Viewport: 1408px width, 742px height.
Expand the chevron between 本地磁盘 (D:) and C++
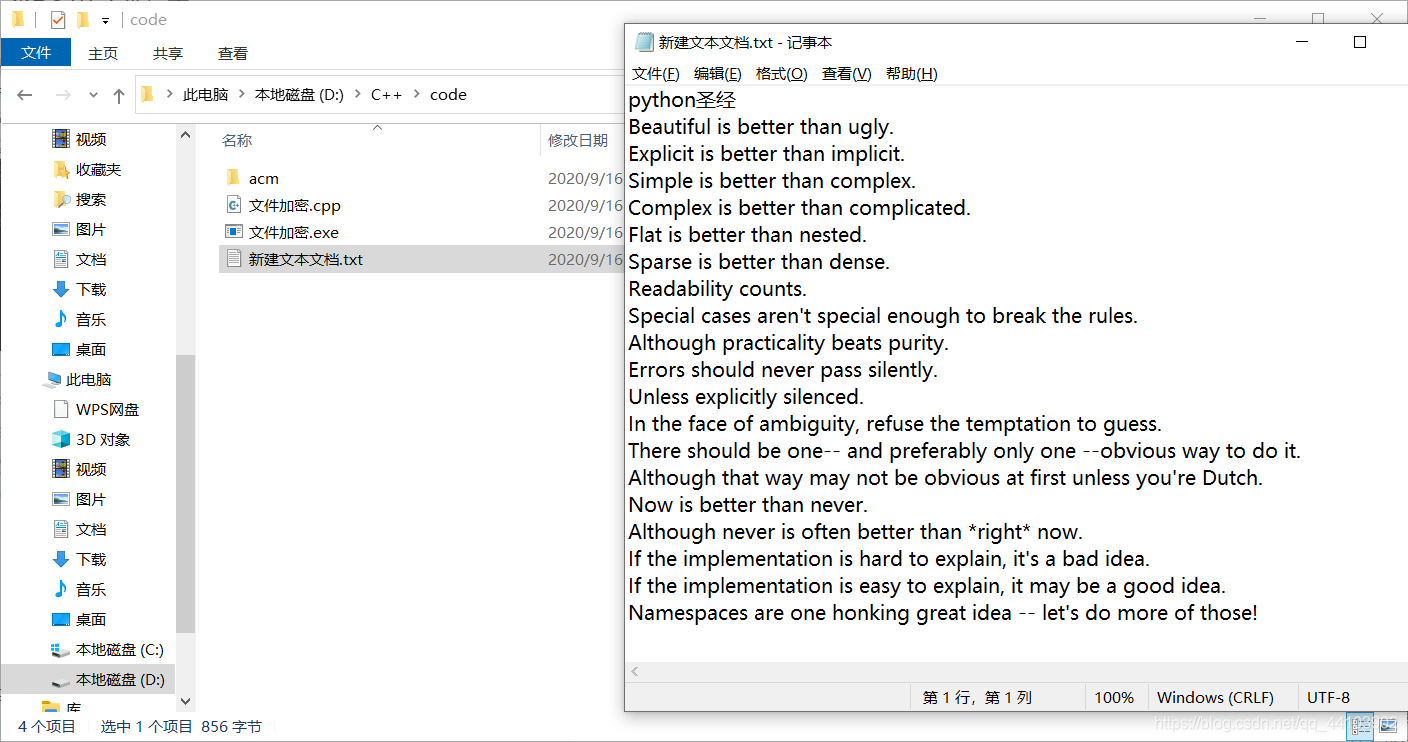coord(358,94)
